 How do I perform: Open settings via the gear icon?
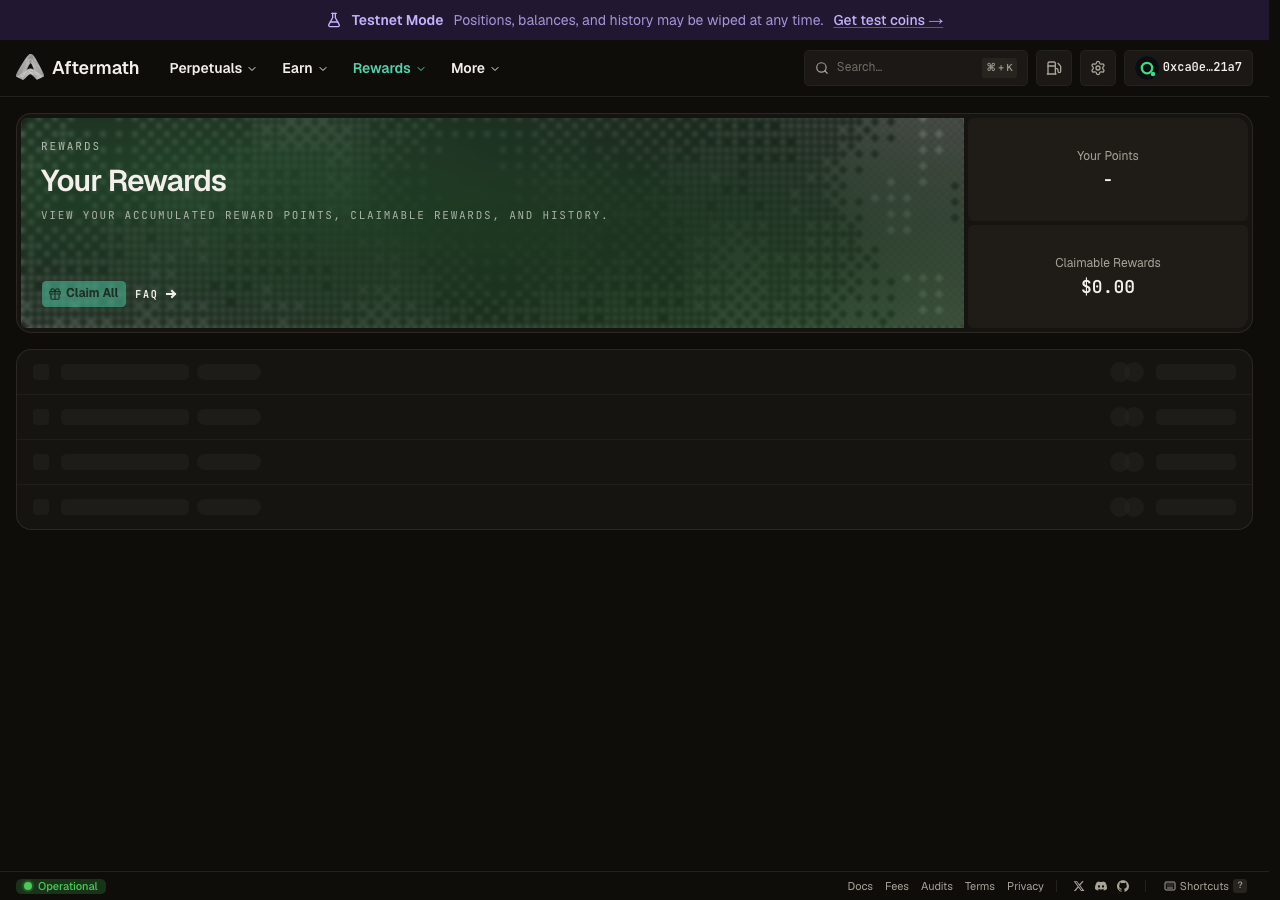coord(1098,68)
